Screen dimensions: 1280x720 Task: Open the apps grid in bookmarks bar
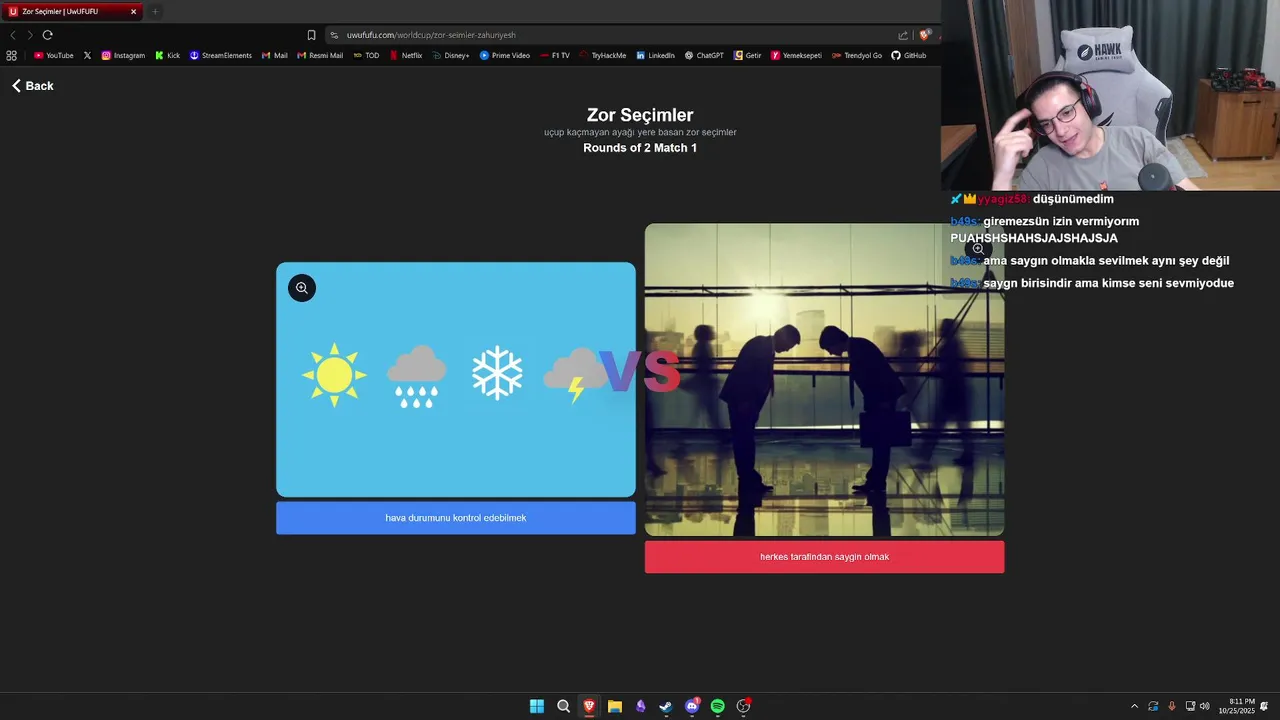coord(11,56)
